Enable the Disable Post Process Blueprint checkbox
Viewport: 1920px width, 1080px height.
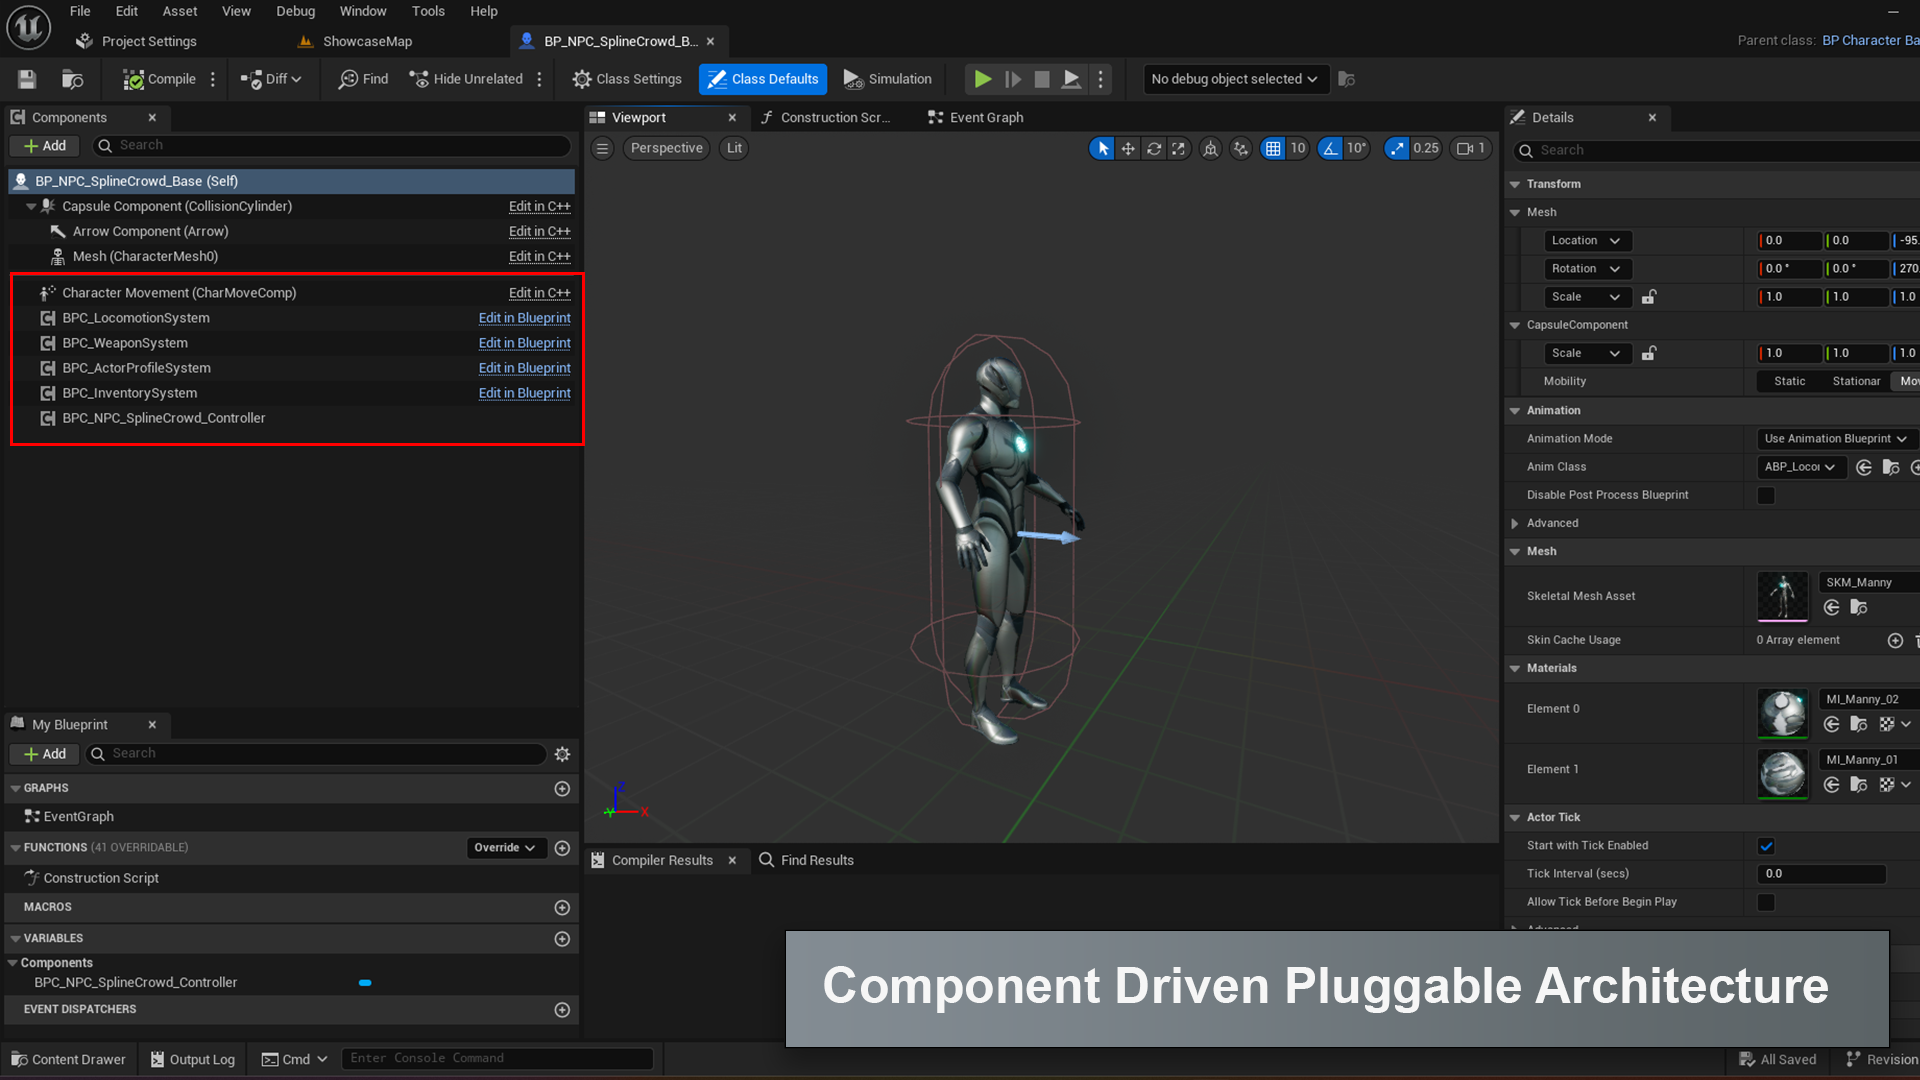[x=1766, y=495]
